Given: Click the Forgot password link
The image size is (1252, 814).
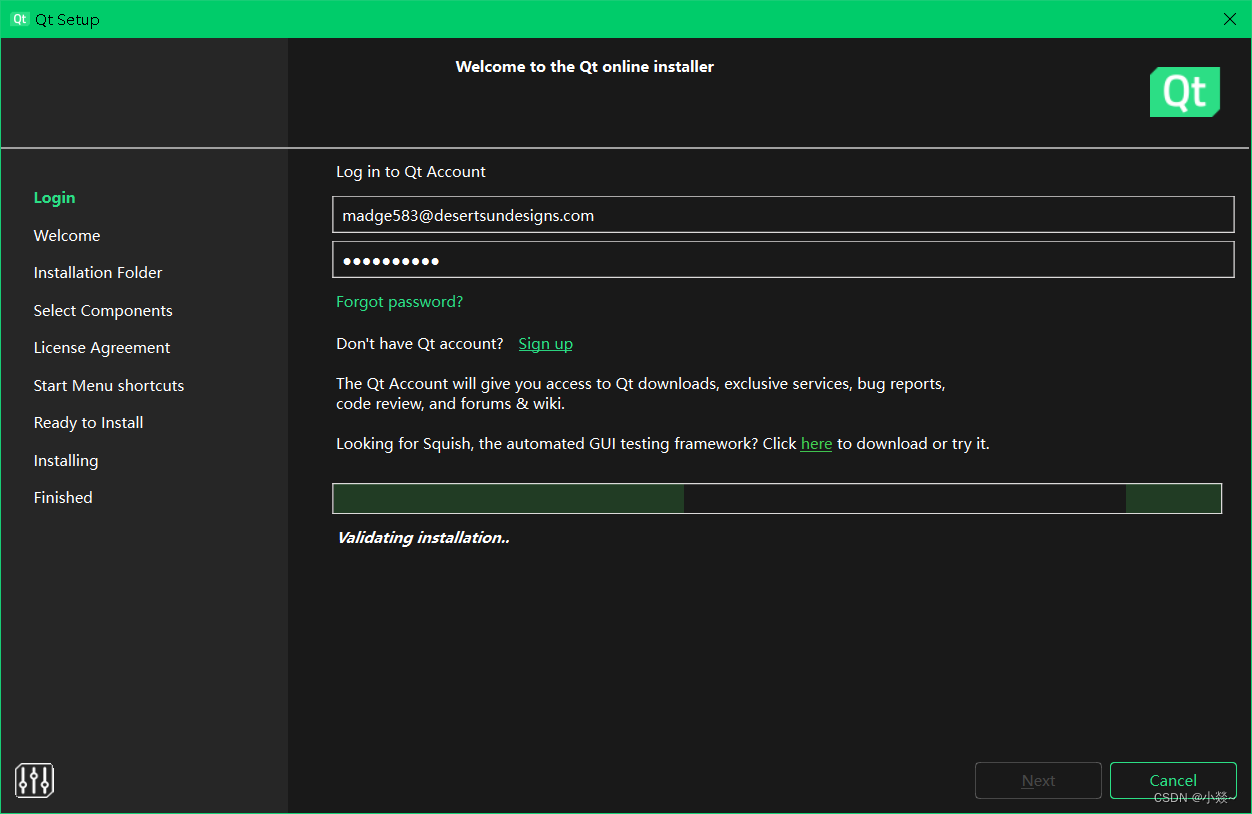Looking at the screenshot, I should [399, 301].
